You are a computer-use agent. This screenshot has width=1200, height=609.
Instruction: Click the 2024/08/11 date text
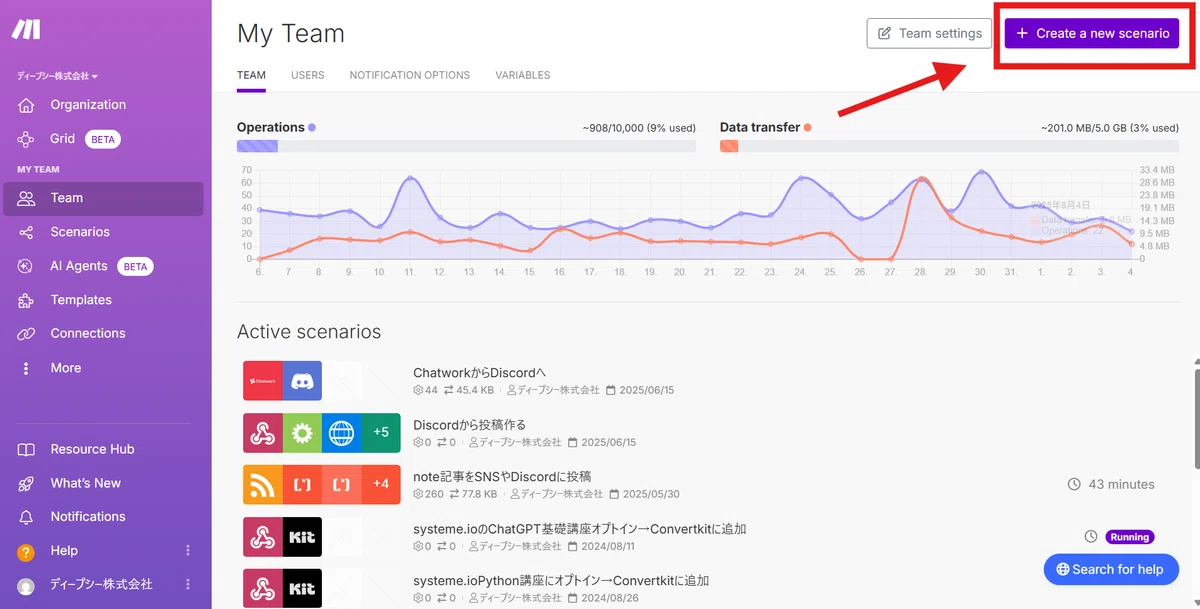coord(610,546)
